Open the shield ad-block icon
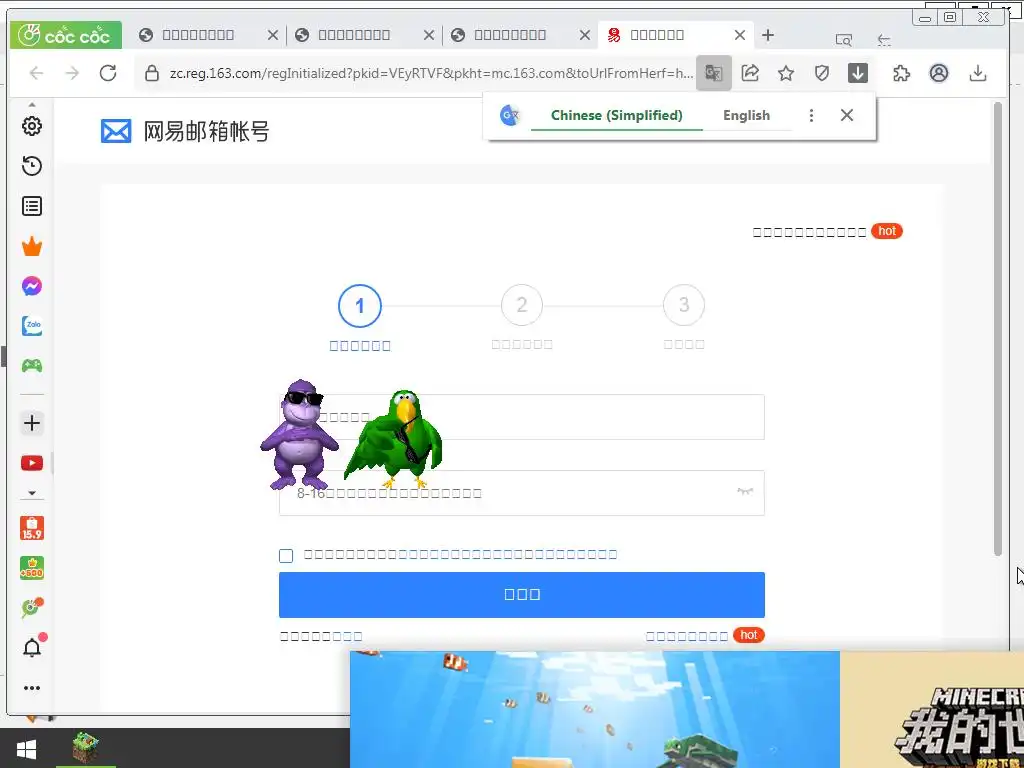 coord(822,73)
